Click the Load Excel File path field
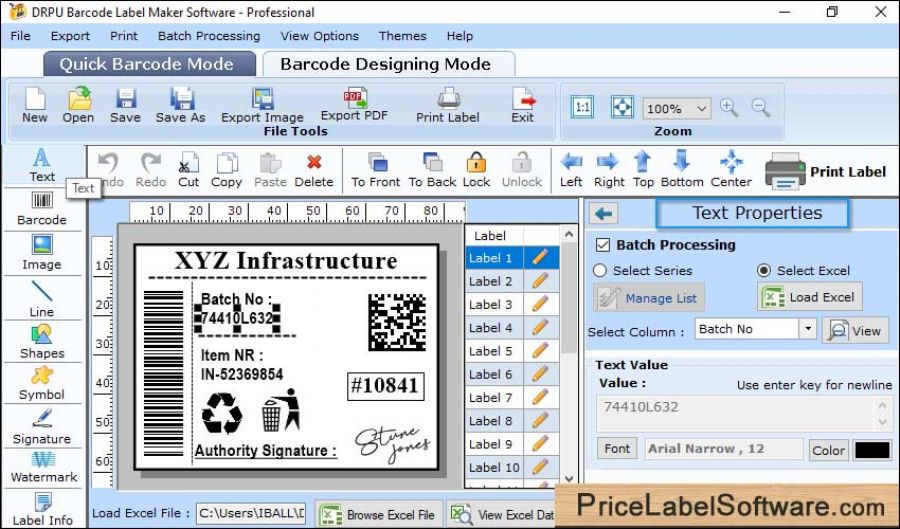 click(x=251, y=513)
